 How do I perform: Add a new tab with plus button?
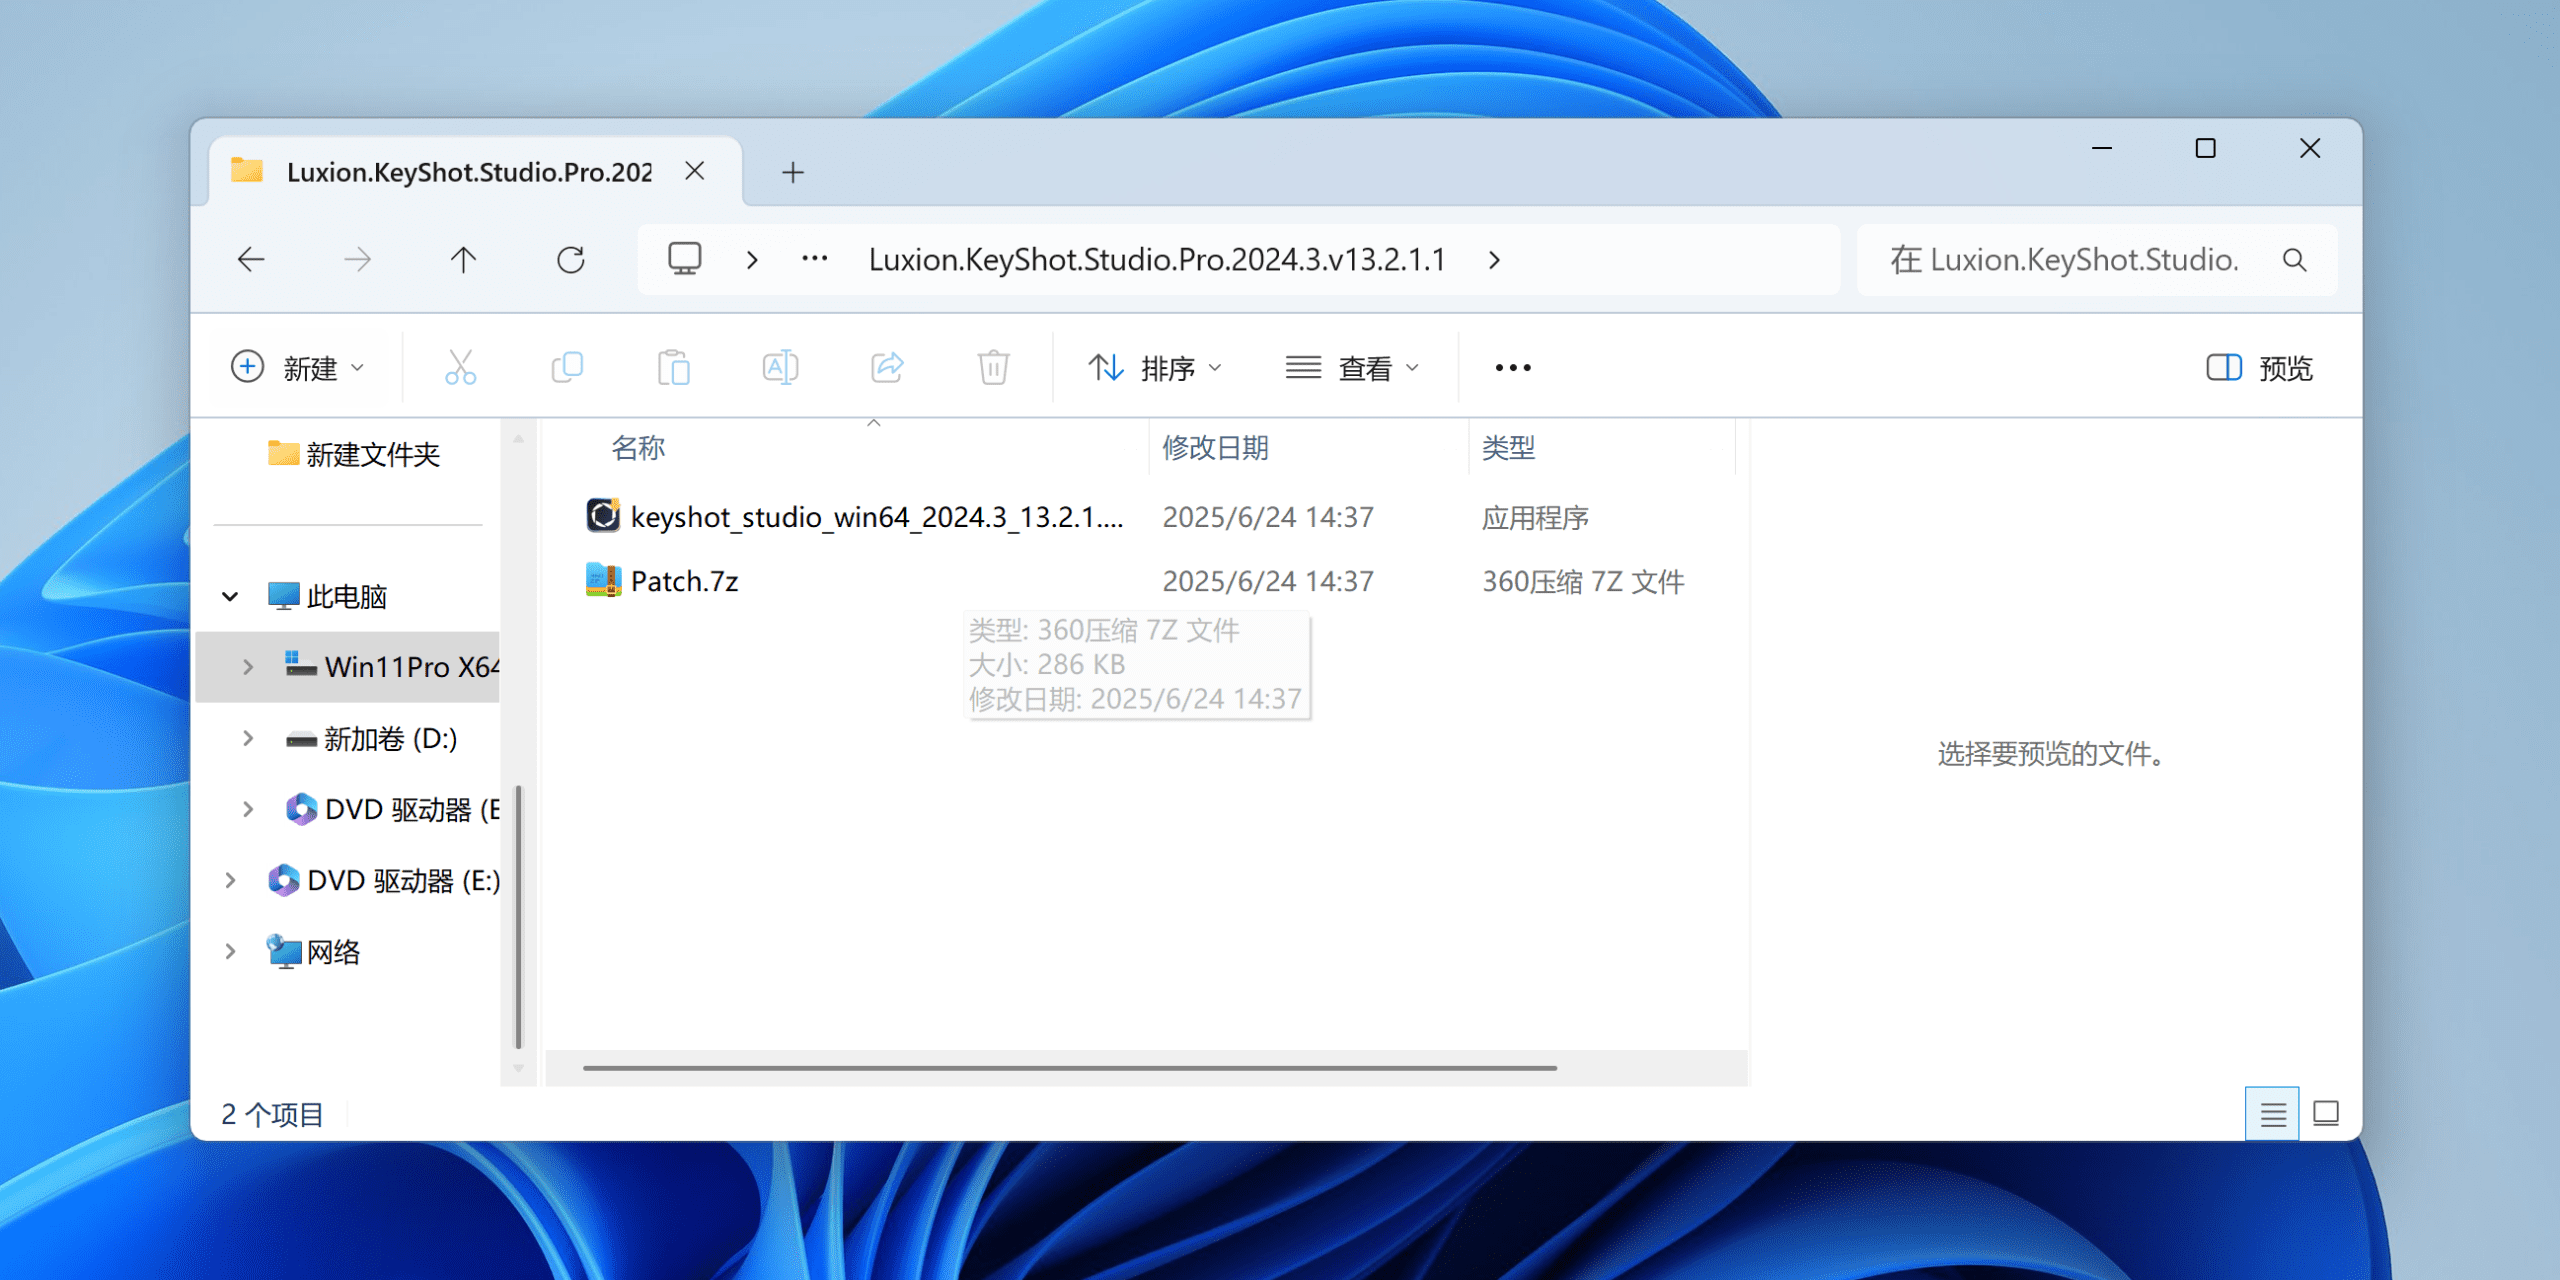[793, 172]
